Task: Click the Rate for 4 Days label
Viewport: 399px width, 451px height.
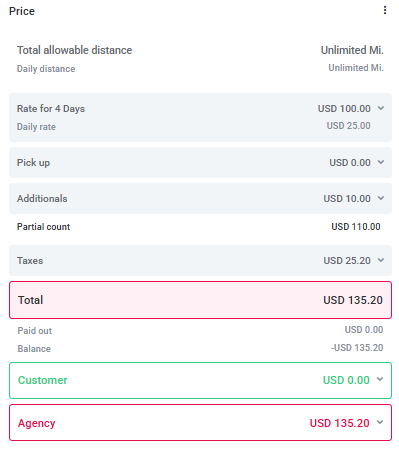Action: point(51,109)
